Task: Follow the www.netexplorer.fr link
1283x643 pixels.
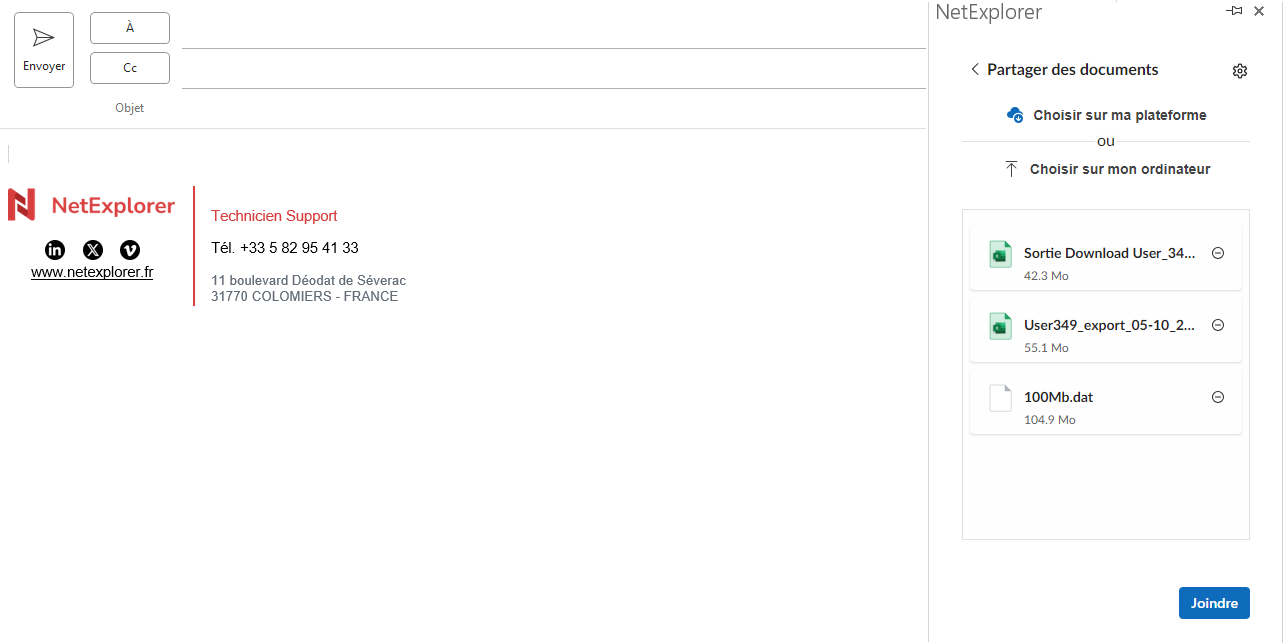Action: pos(92,272)
